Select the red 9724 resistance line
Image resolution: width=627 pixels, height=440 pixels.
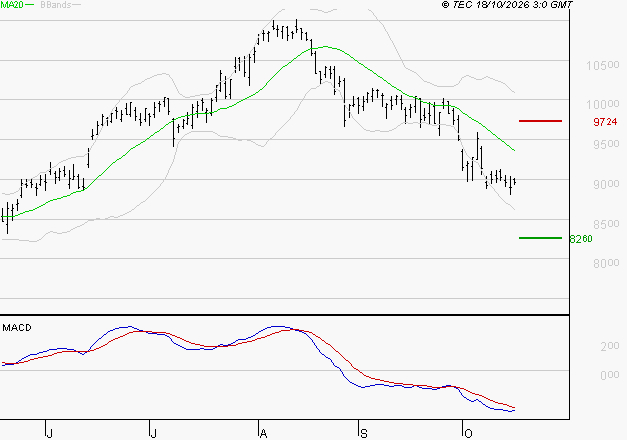tap(540, 121)
